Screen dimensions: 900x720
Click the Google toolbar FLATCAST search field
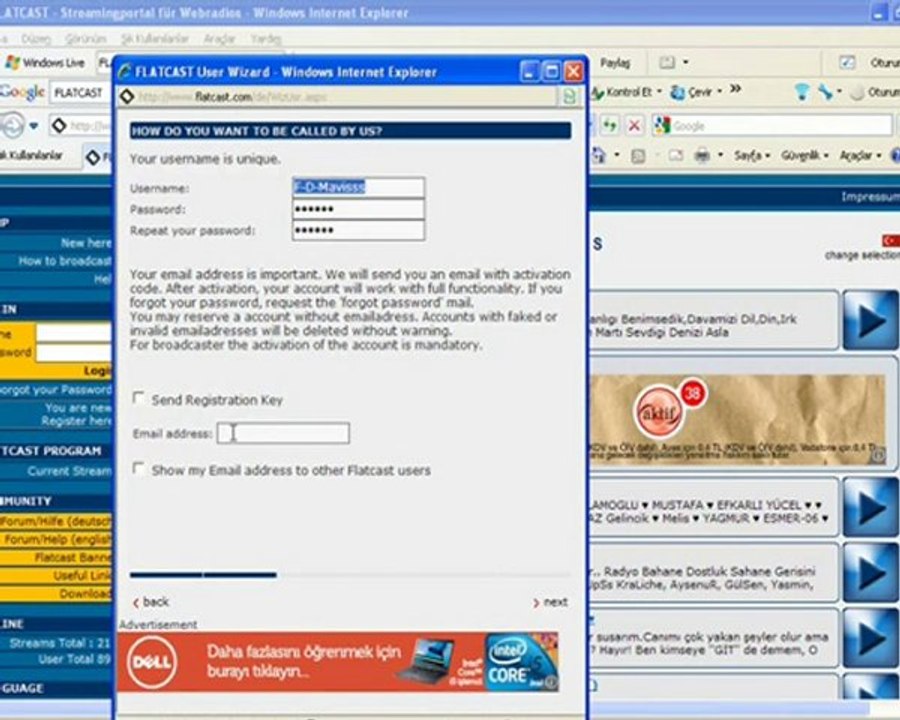click(x=80, y=92)
